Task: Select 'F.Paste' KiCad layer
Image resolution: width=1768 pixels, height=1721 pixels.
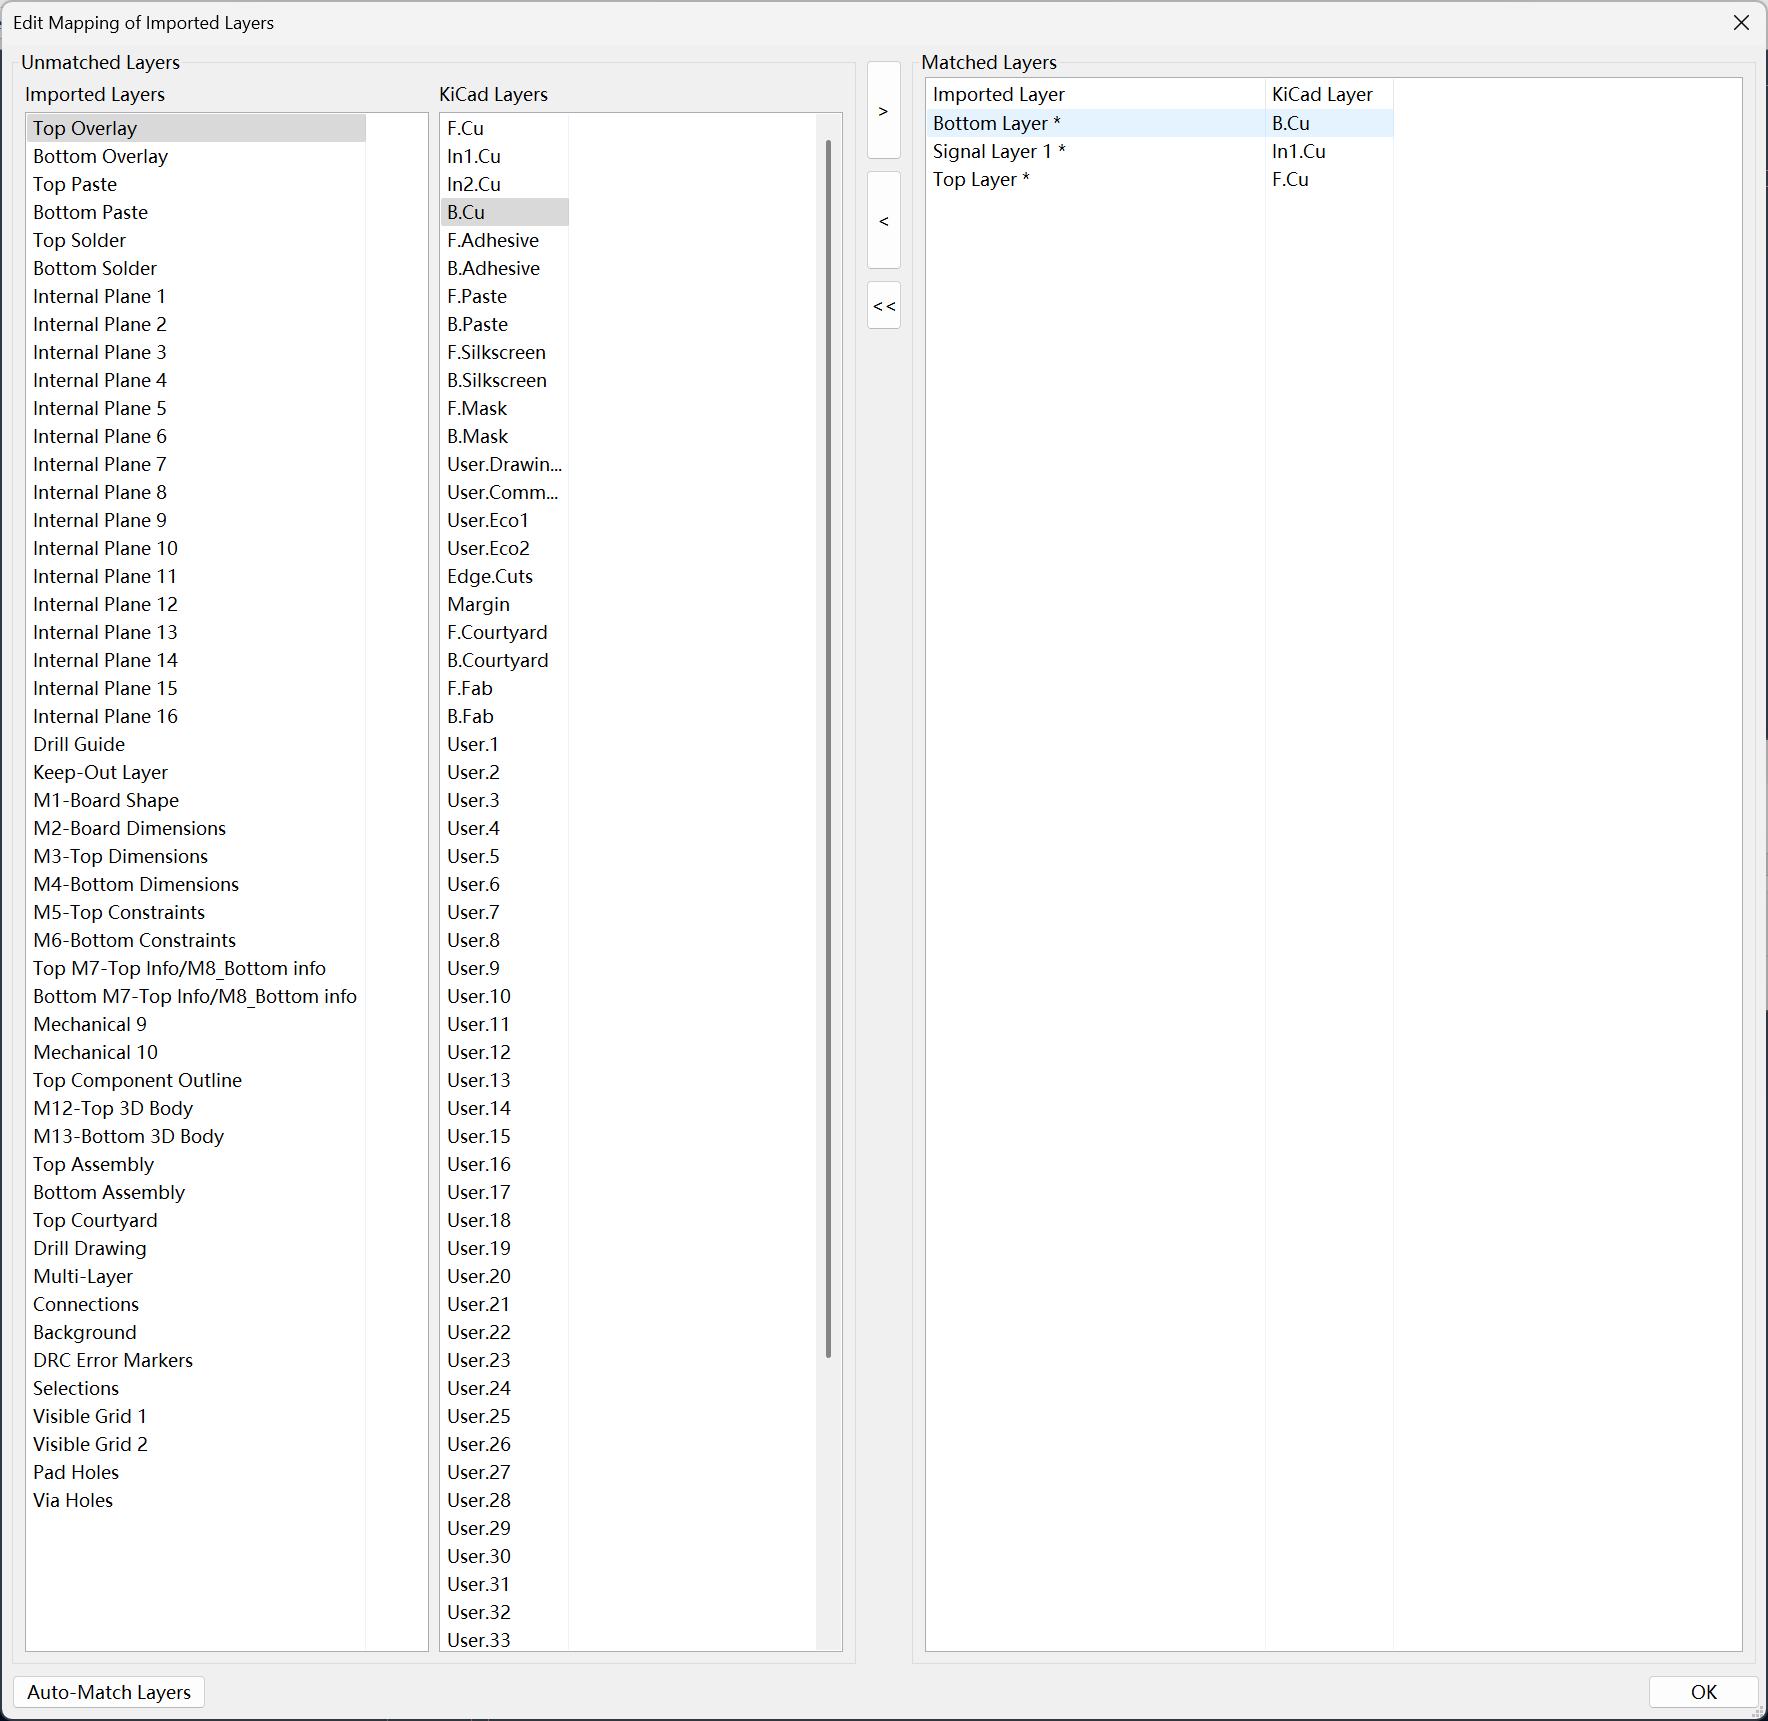Action: 505,296
